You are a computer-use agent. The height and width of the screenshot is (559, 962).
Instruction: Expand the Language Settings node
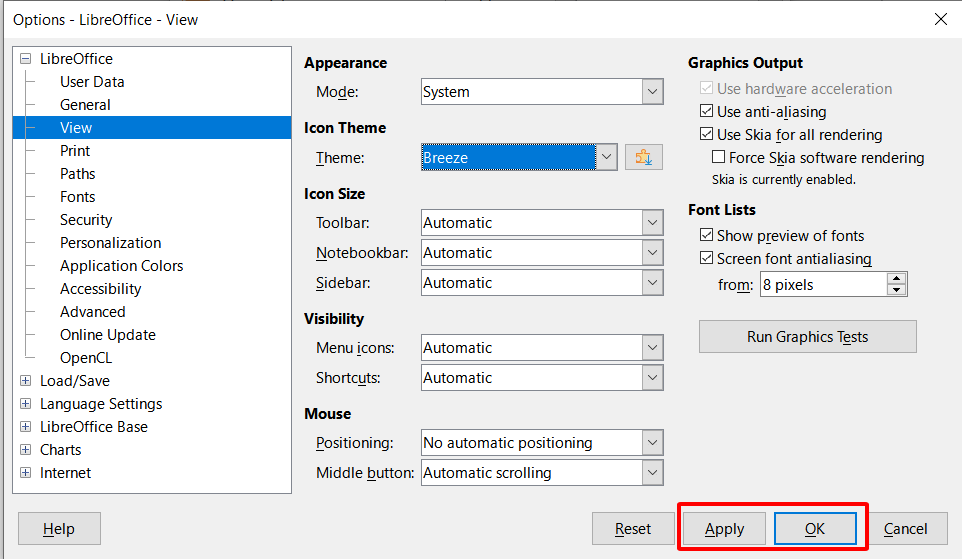pyautogui.click(x=25, y=404)
